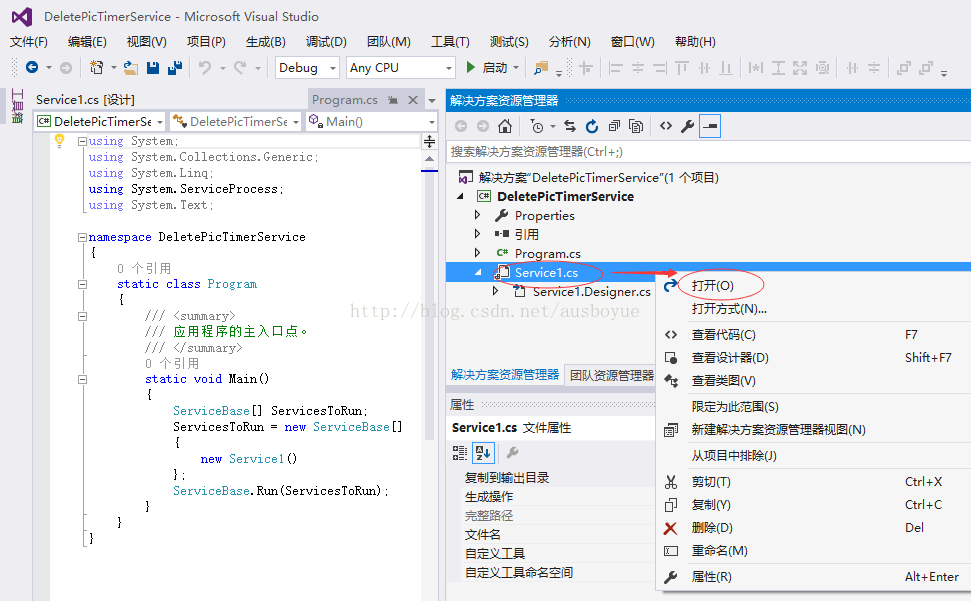This screenshot has width=971, height=601.
Task: Switch to the Service1.cs [设计] tab
Action: (85, 100)
